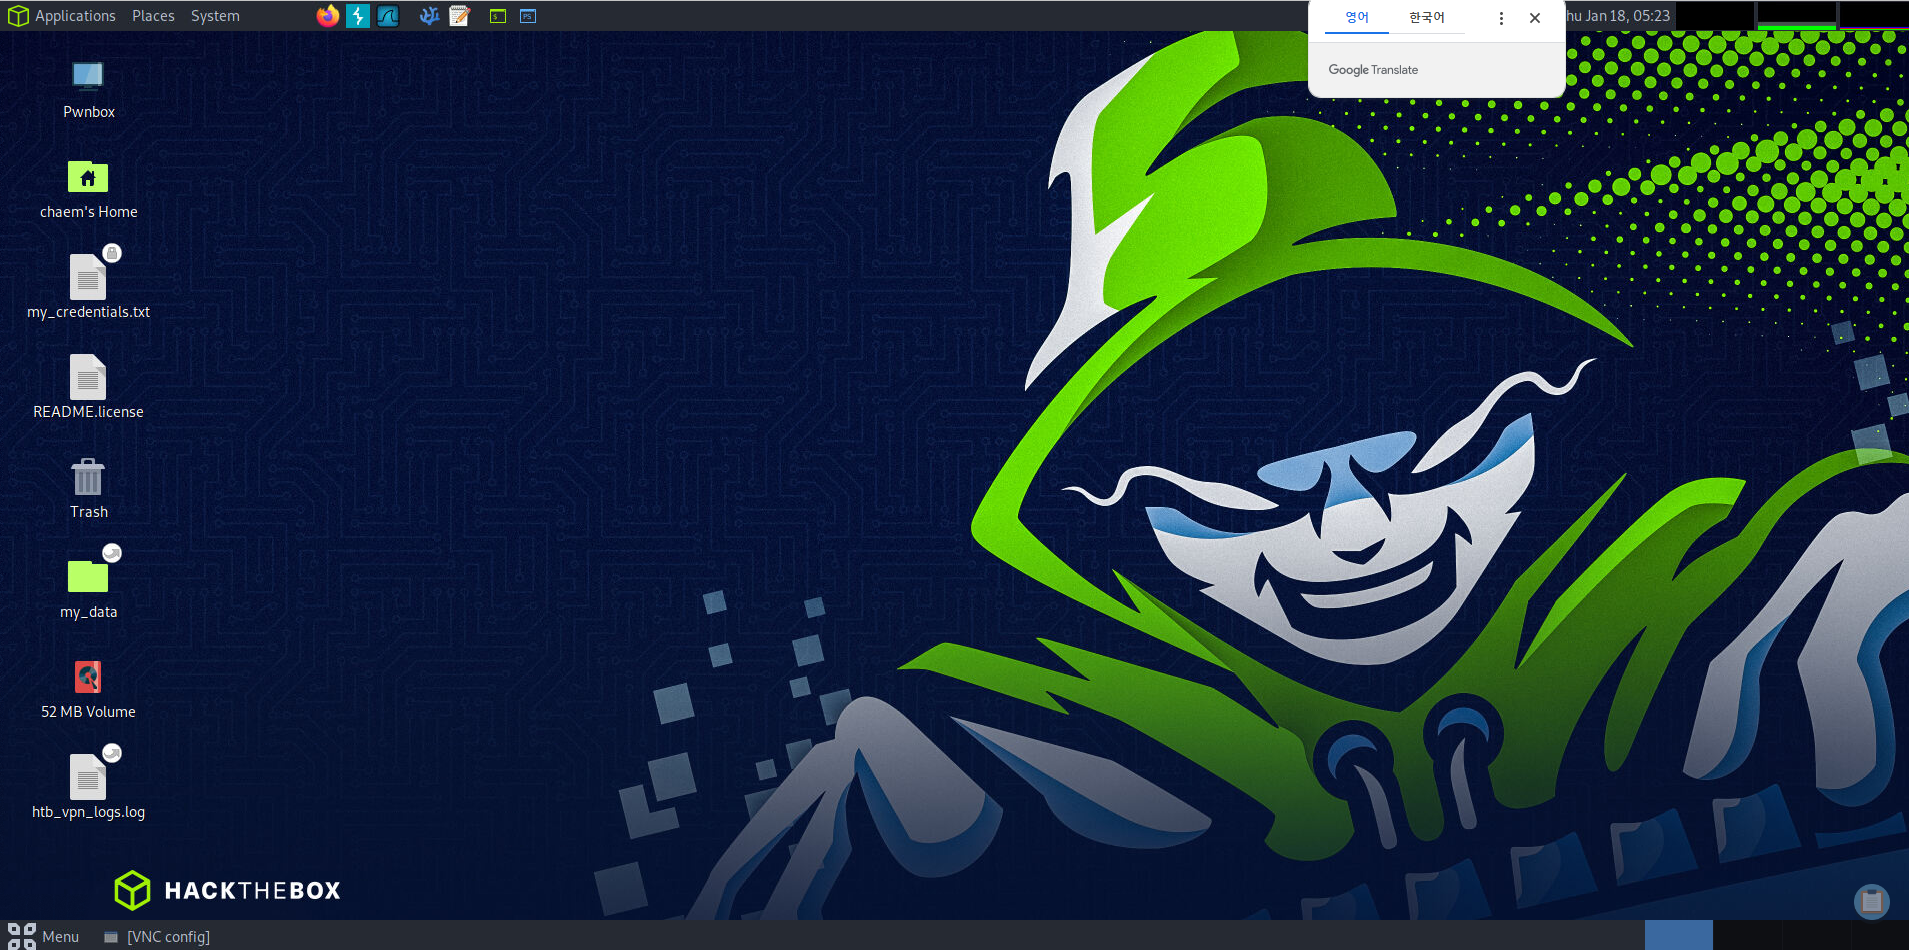Click the my_credentials.txt file name label
The height and width of the screenshot is (950, 1909).
[x=88, y=312]
